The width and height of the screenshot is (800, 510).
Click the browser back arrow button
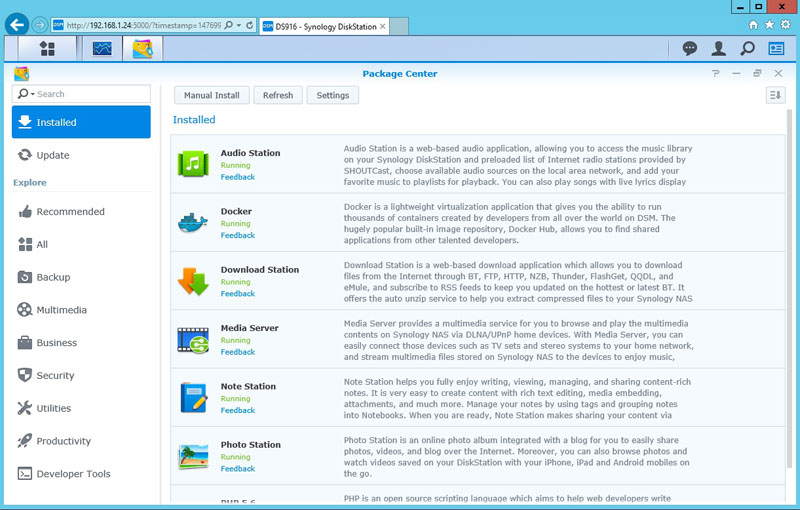[x=17, y=24]
